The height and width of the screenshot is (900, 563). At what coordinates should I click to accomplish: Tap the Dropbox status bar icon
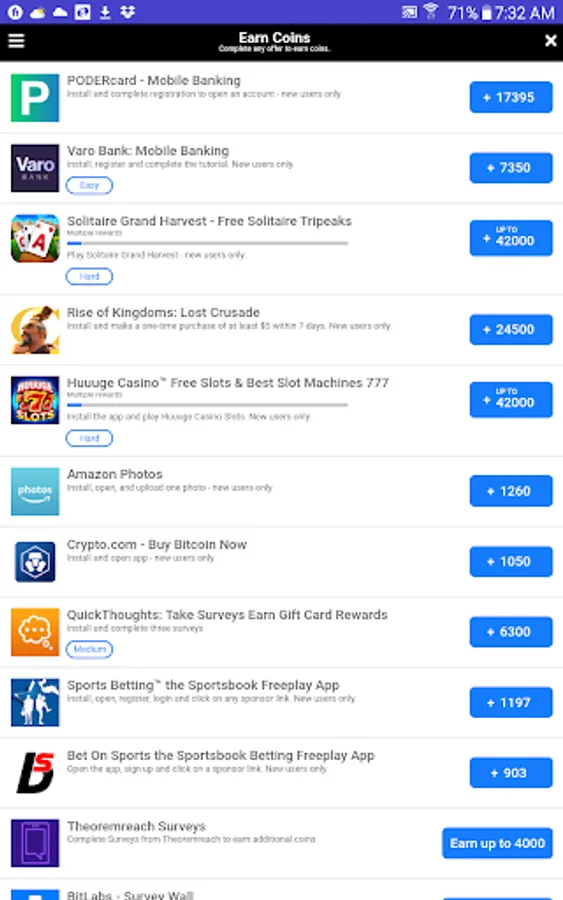point(127,12)
